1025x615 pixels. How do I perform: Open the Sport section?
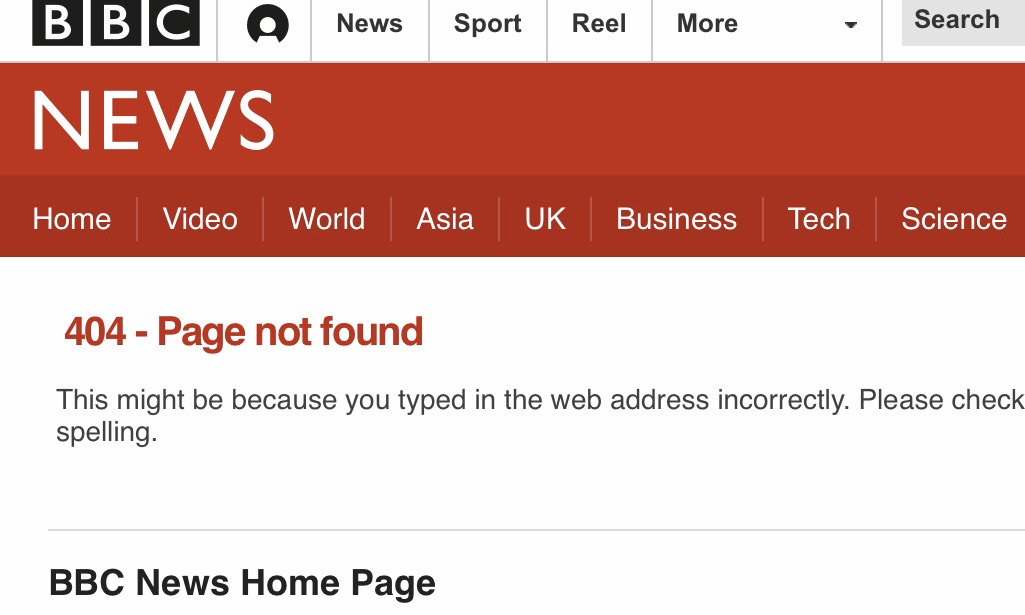pos(487,24)
